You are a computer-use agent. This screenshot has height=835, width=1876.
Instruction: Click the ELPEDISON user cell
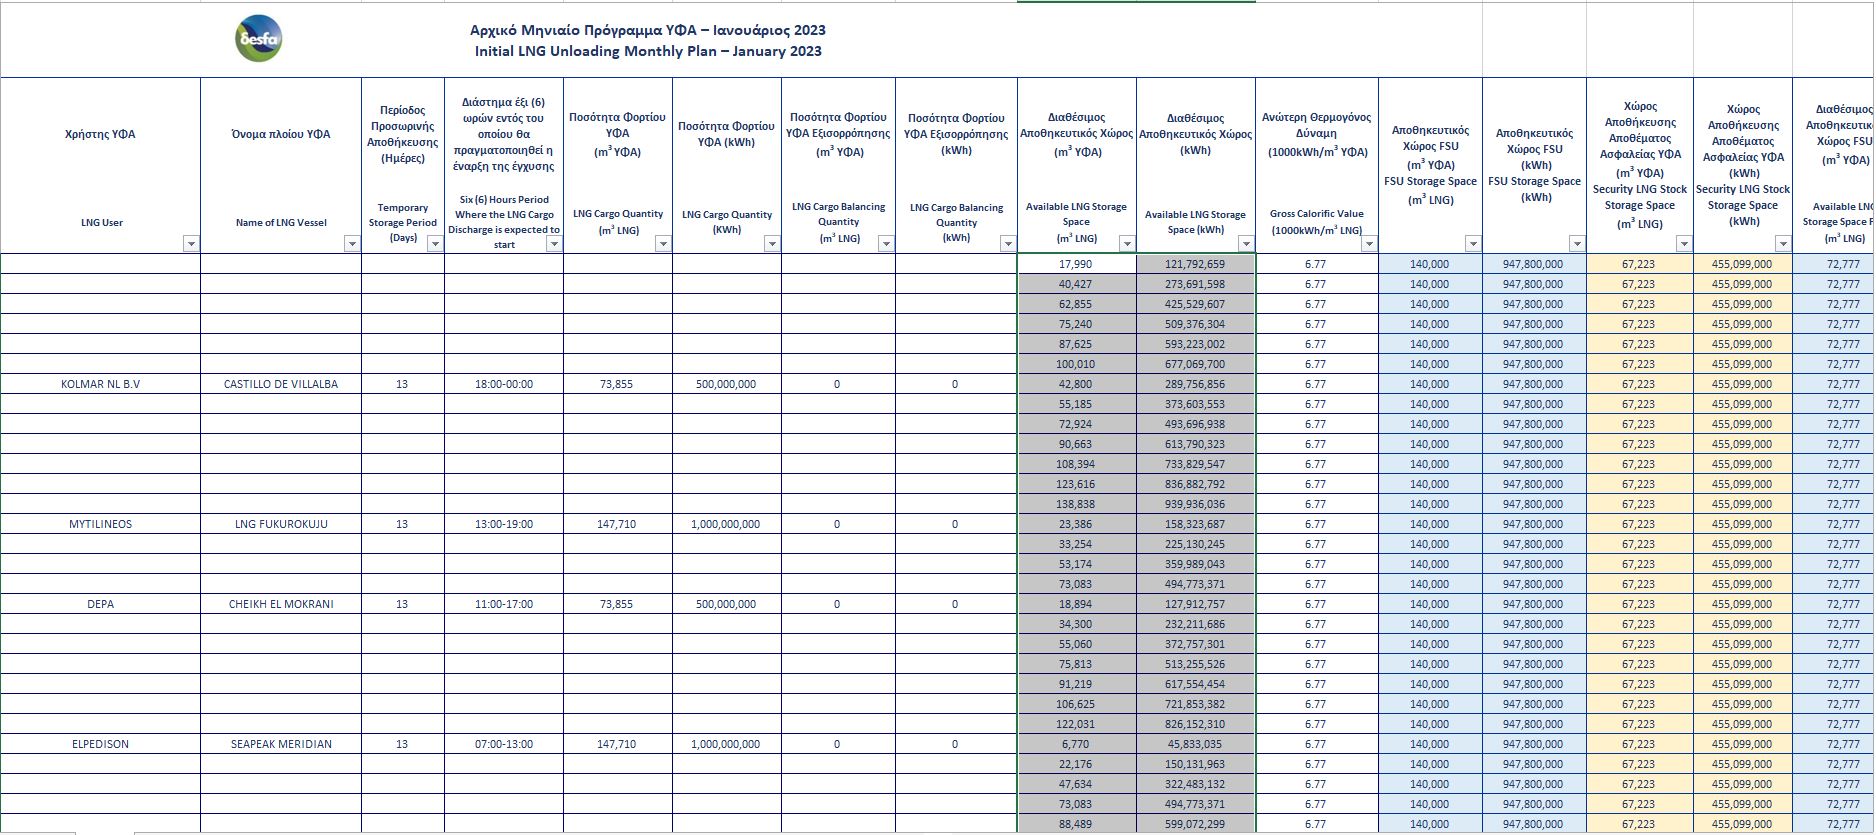tap(101, 744)
